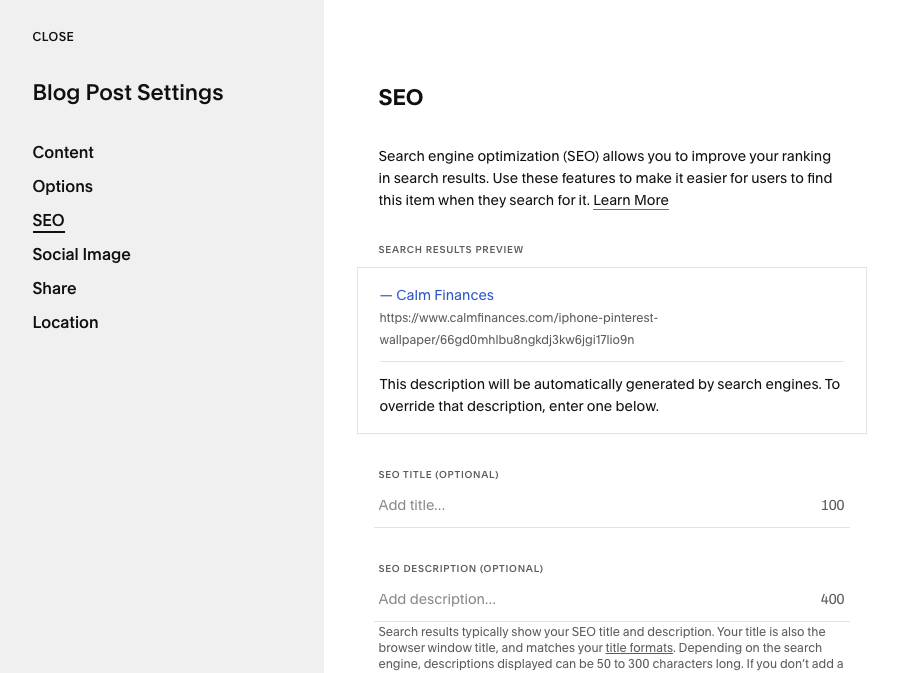
Task: Open the Share settings tab
Action: 54,289
